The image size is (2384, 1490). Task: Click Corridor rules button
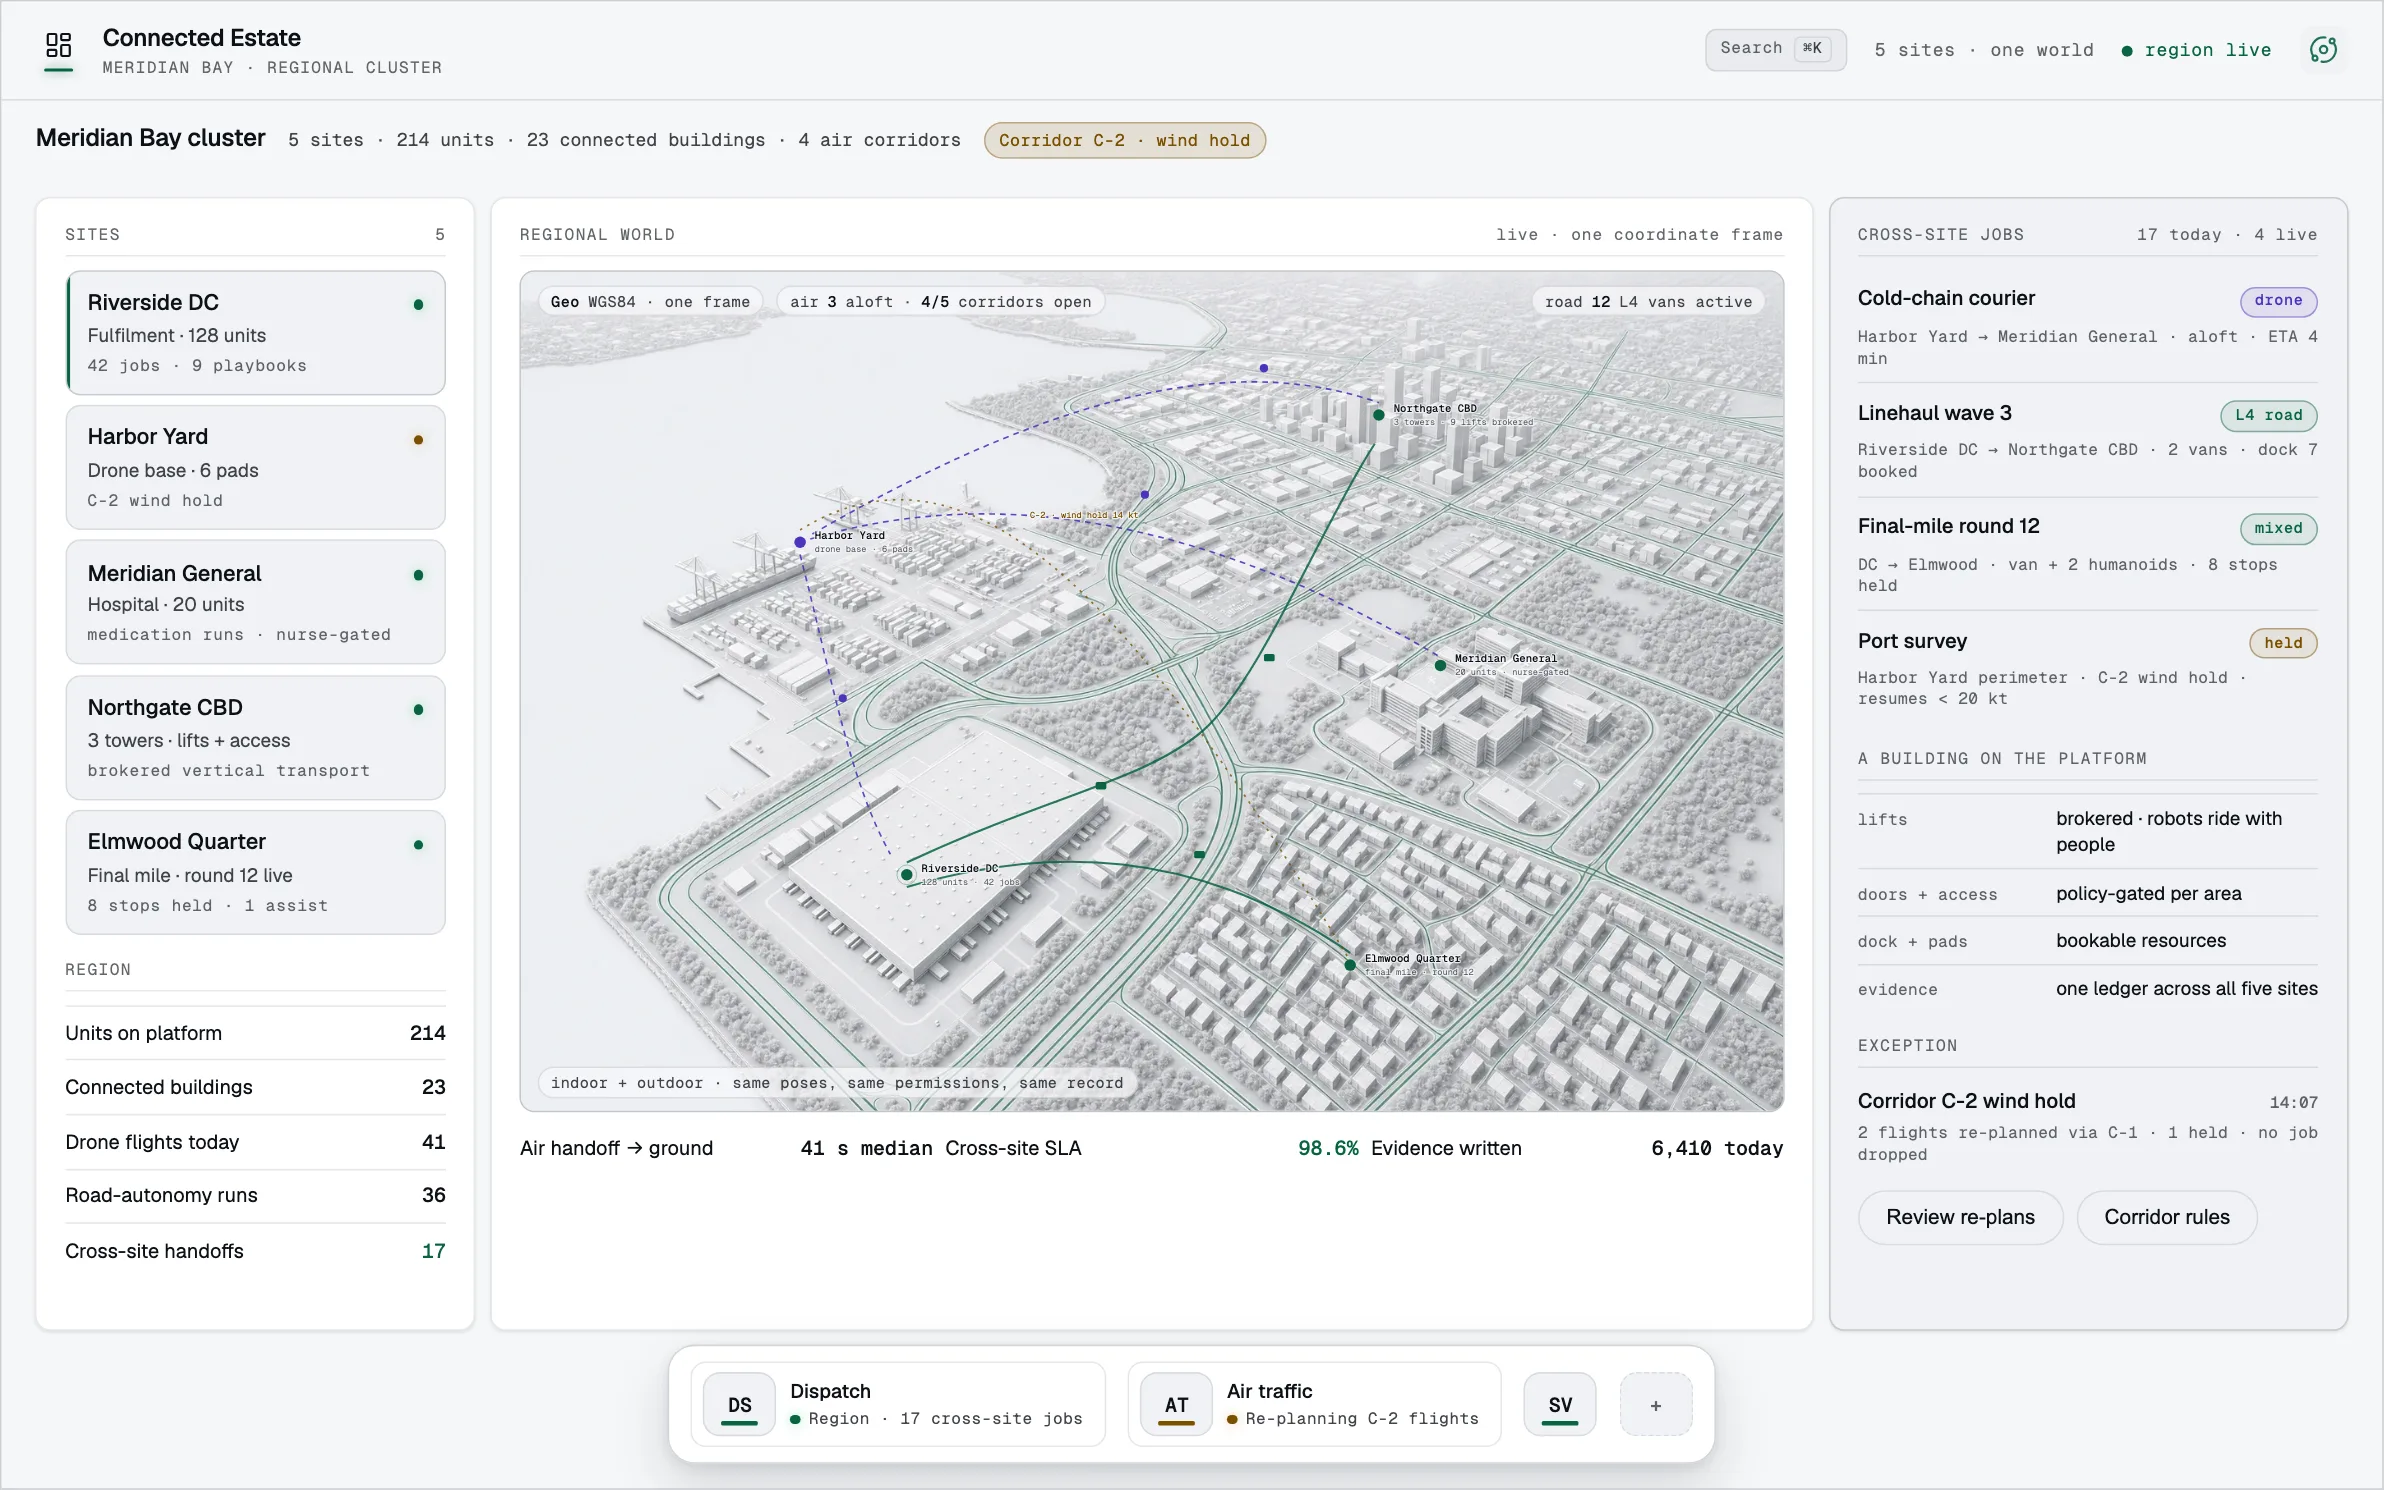(2167, 1217)
